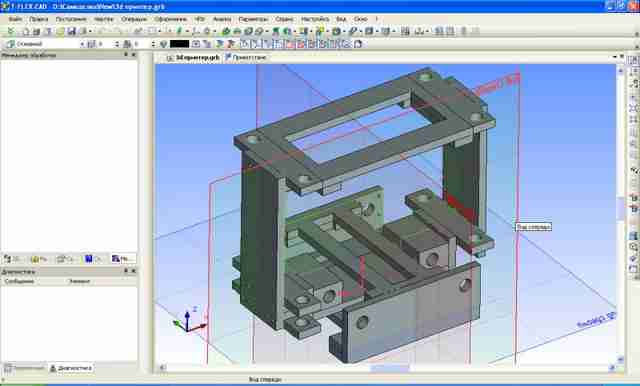
Task: Click the green 3D operation icon in toolbar
Action: coord(225,31)
